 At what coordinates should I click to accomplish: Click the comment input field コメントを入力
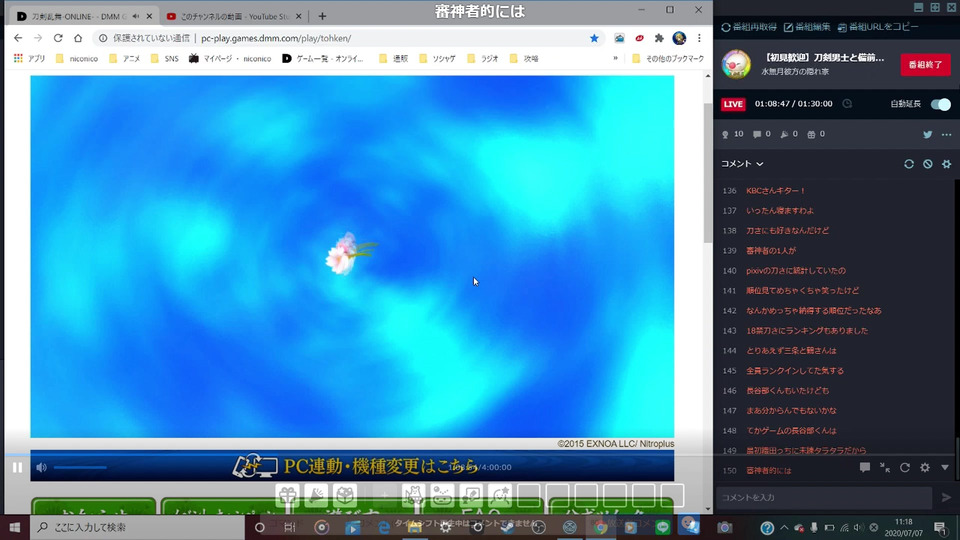(x=824, y=498)
